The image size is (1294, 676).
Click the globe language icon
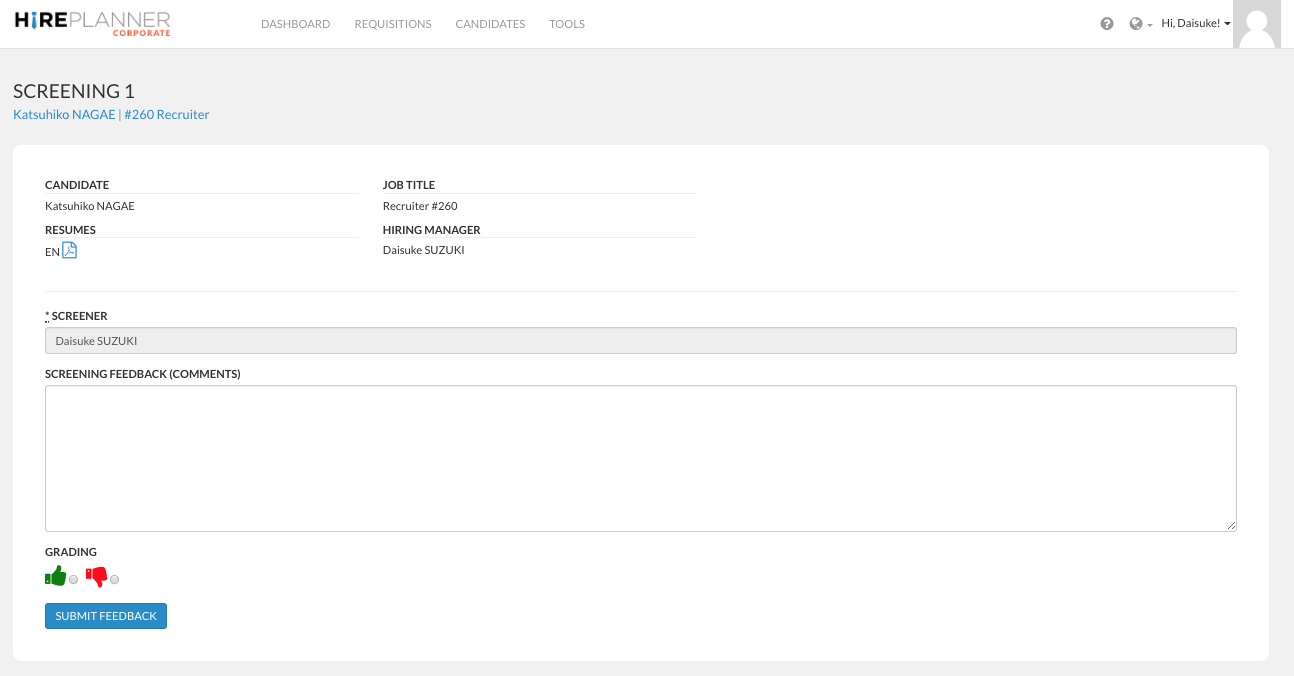click(1137, 24)
